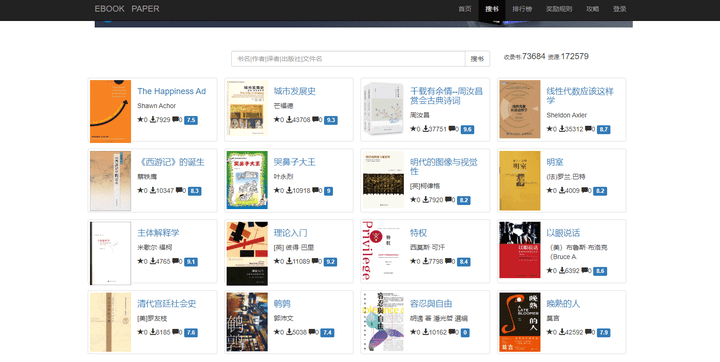This screenshot has width=720, height=362.
Task: Click the 鹌鹑 book cover thumbnail
Action: (247, 322)
